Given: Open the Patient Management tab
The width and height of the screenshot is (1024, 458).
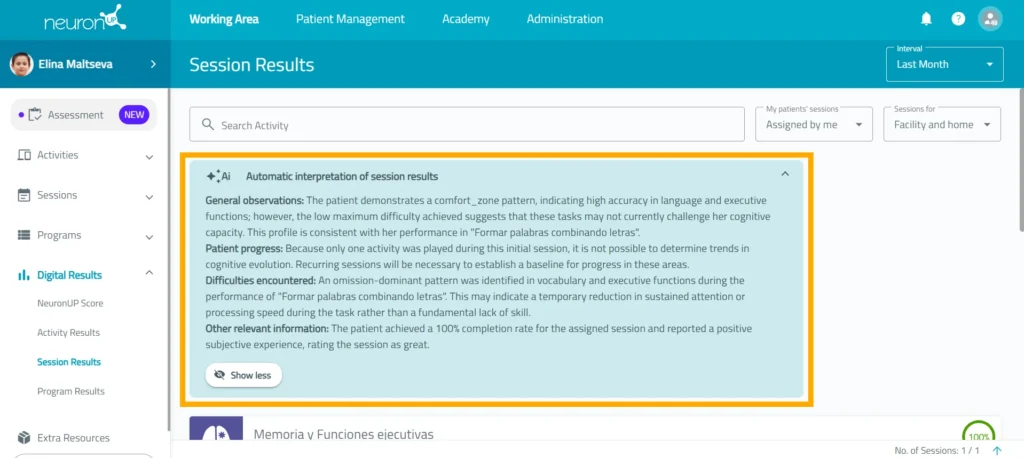Looking at the screenshot, I should [350, 19].
